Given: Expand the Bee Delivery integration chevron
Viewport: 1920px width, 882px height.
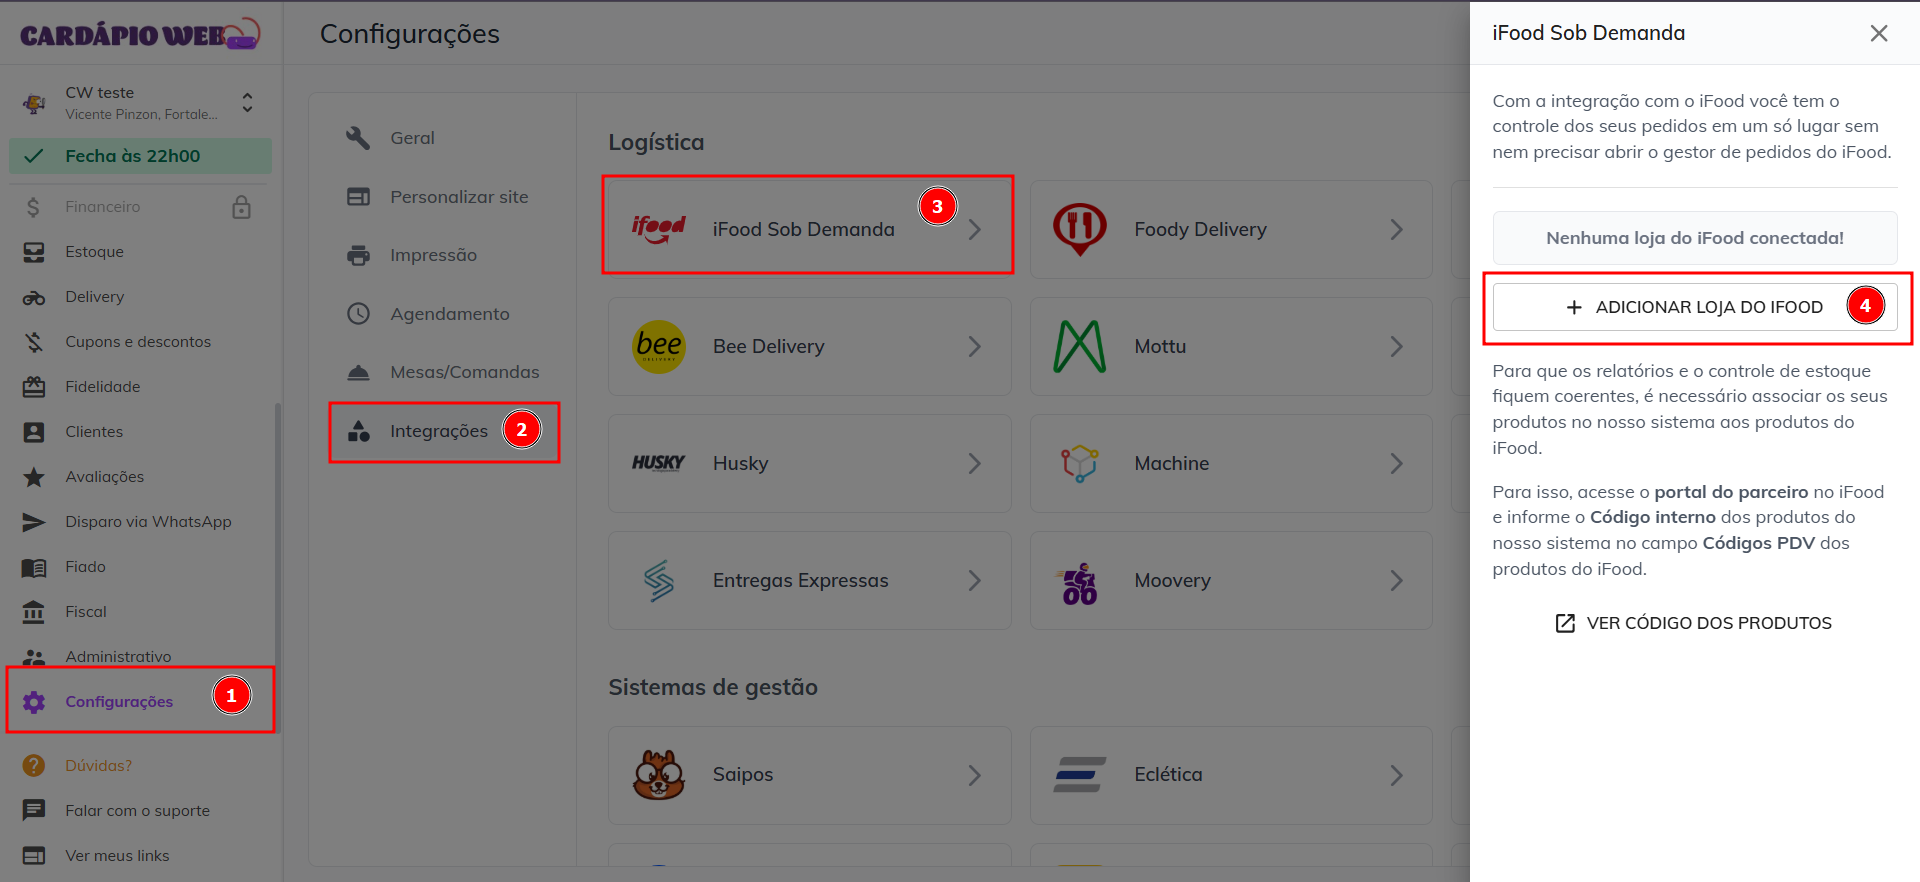Looking at the screenshot, I should pyautogui.click(x=975, y=347).
